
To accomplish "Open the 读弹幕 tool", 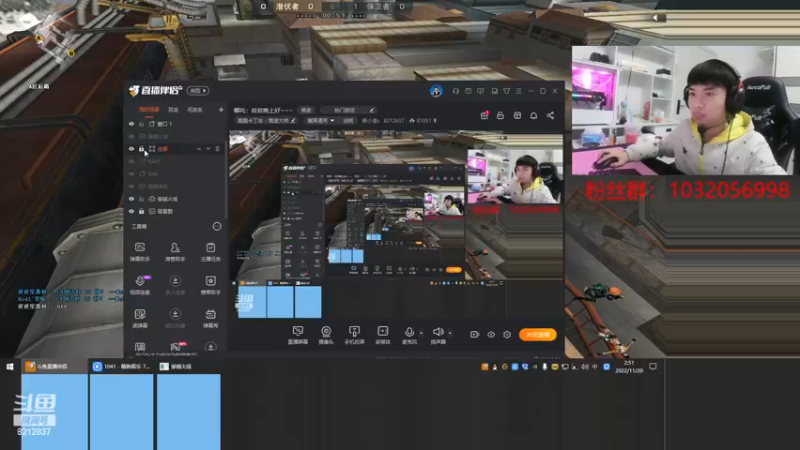I will click(x=140, y=318).
